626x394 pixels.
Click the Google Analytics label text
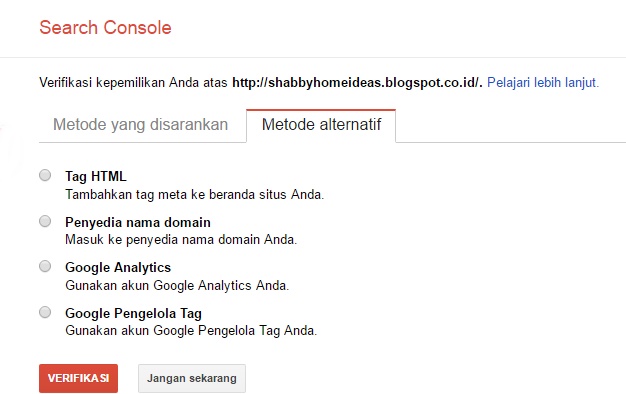tap(118, 267)
